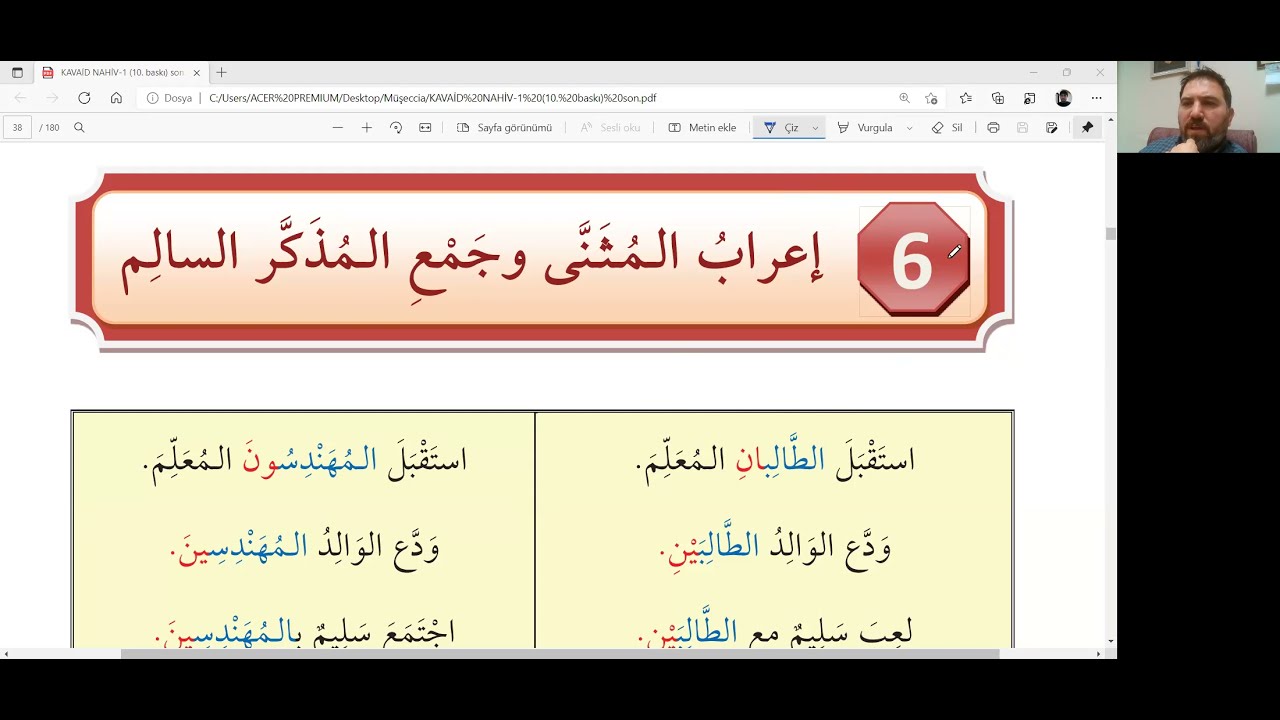Click the horizontal scroll right arrow
This screenshot has height=720, width=1280.
(1098, 654)
